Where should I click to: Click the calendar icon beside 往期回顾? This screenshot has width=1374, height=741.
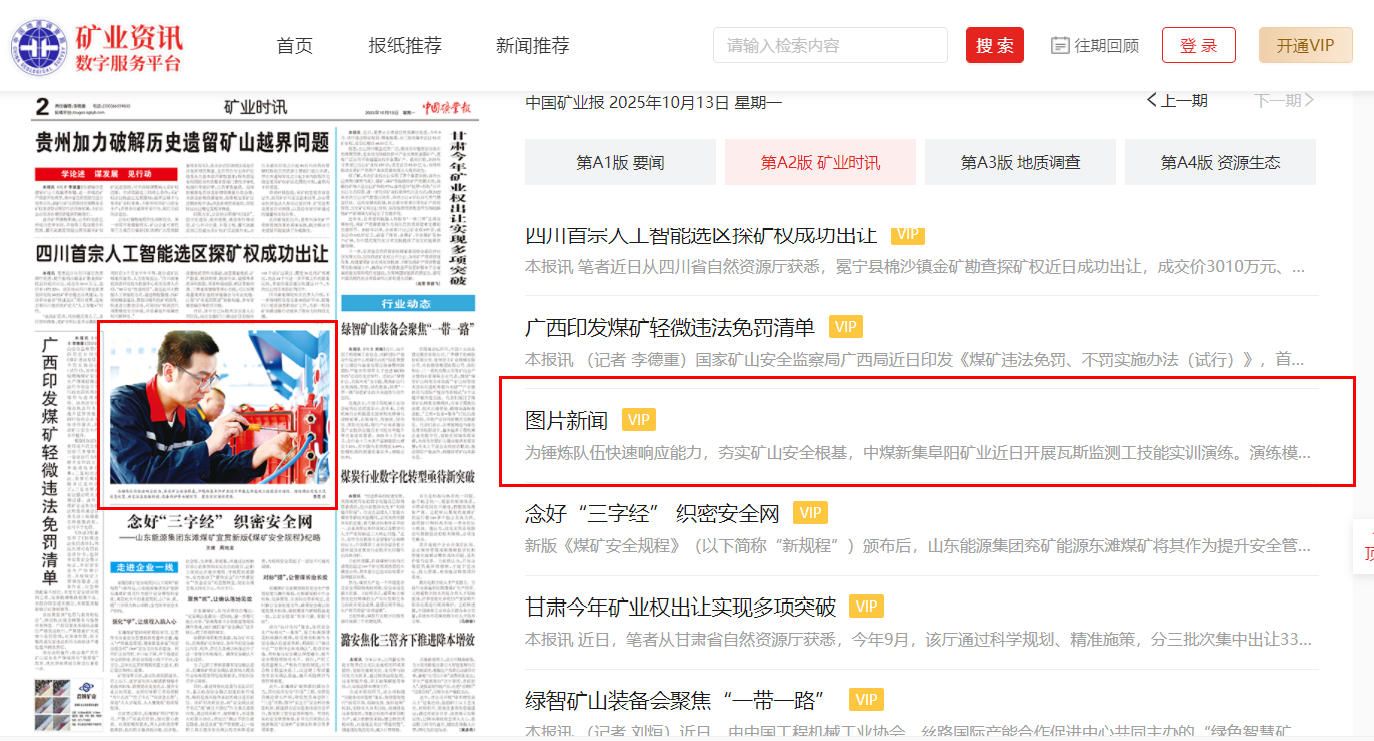[x=1060, y=45]
